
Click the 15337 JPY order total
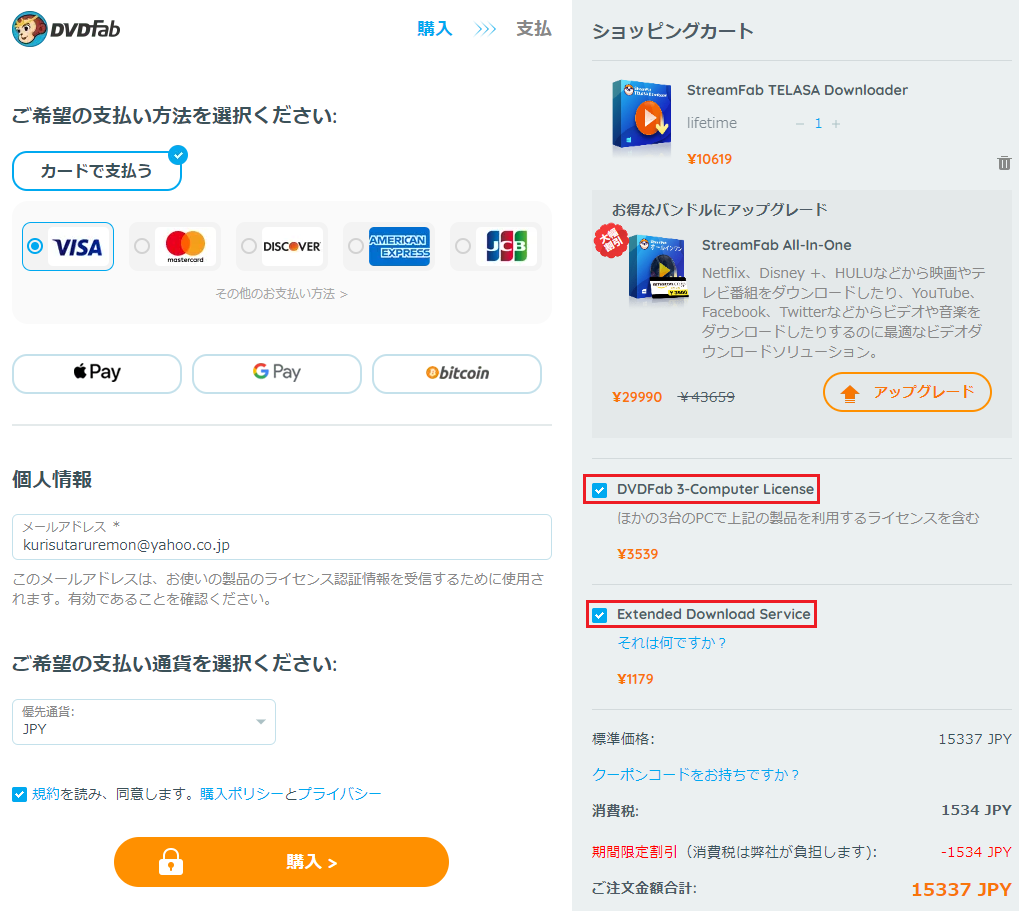961,890
